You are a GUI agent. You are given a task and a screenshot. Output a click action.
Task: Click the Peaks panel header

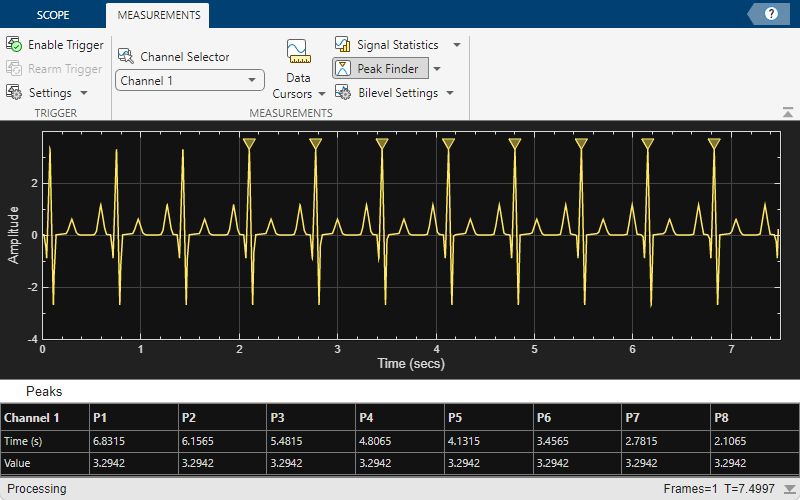click(x=44, y=392)
